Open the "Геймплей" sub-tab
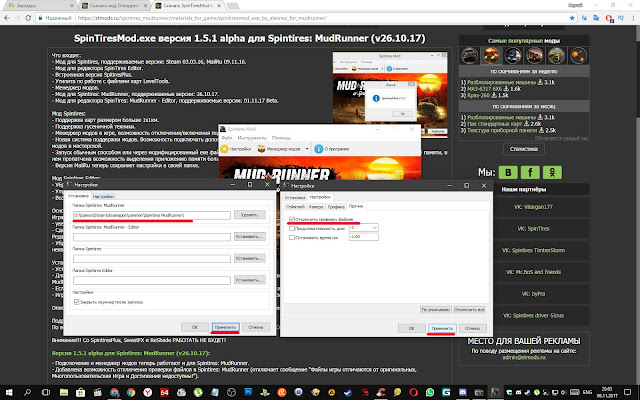Screen dimensions: 640x400 295,207
